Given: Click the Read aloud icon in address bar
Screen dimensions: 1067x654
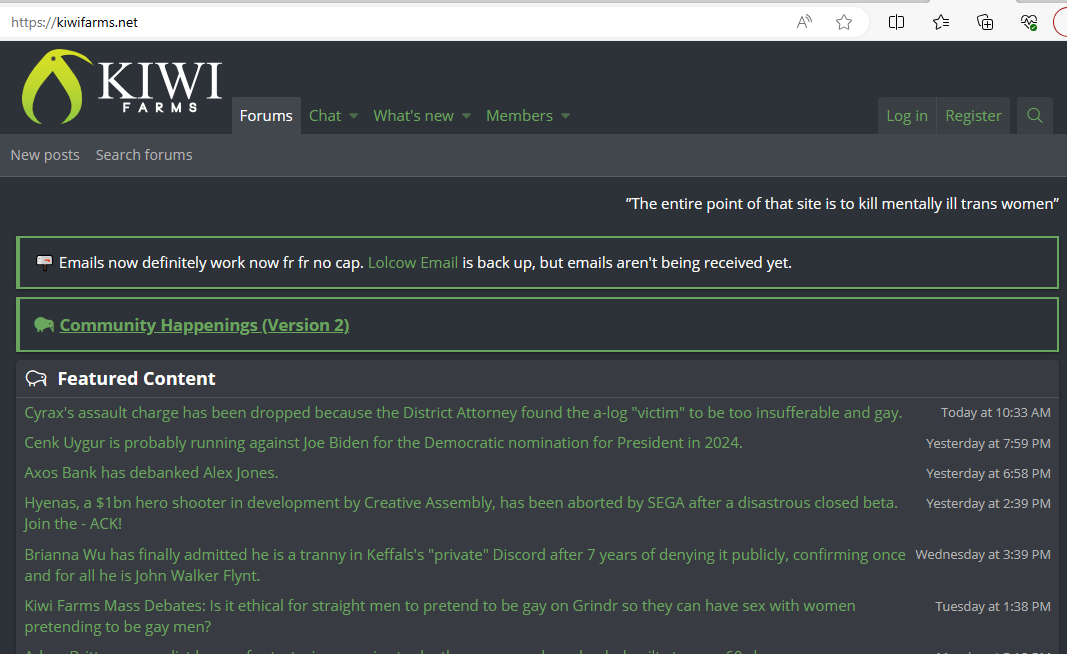Looking at the screenshot, I should pyautogui.click(x=804, y=22).
